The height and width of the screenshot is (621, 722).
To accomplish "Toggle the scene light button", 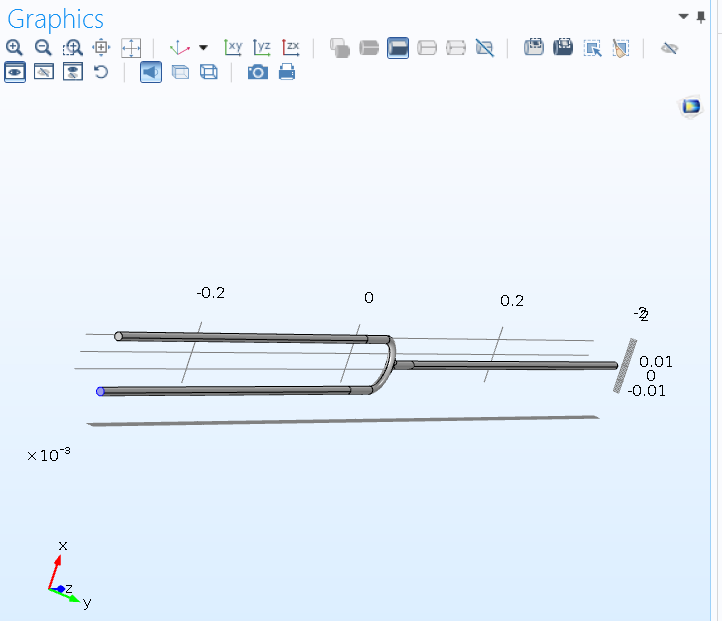I will point(151,72).
